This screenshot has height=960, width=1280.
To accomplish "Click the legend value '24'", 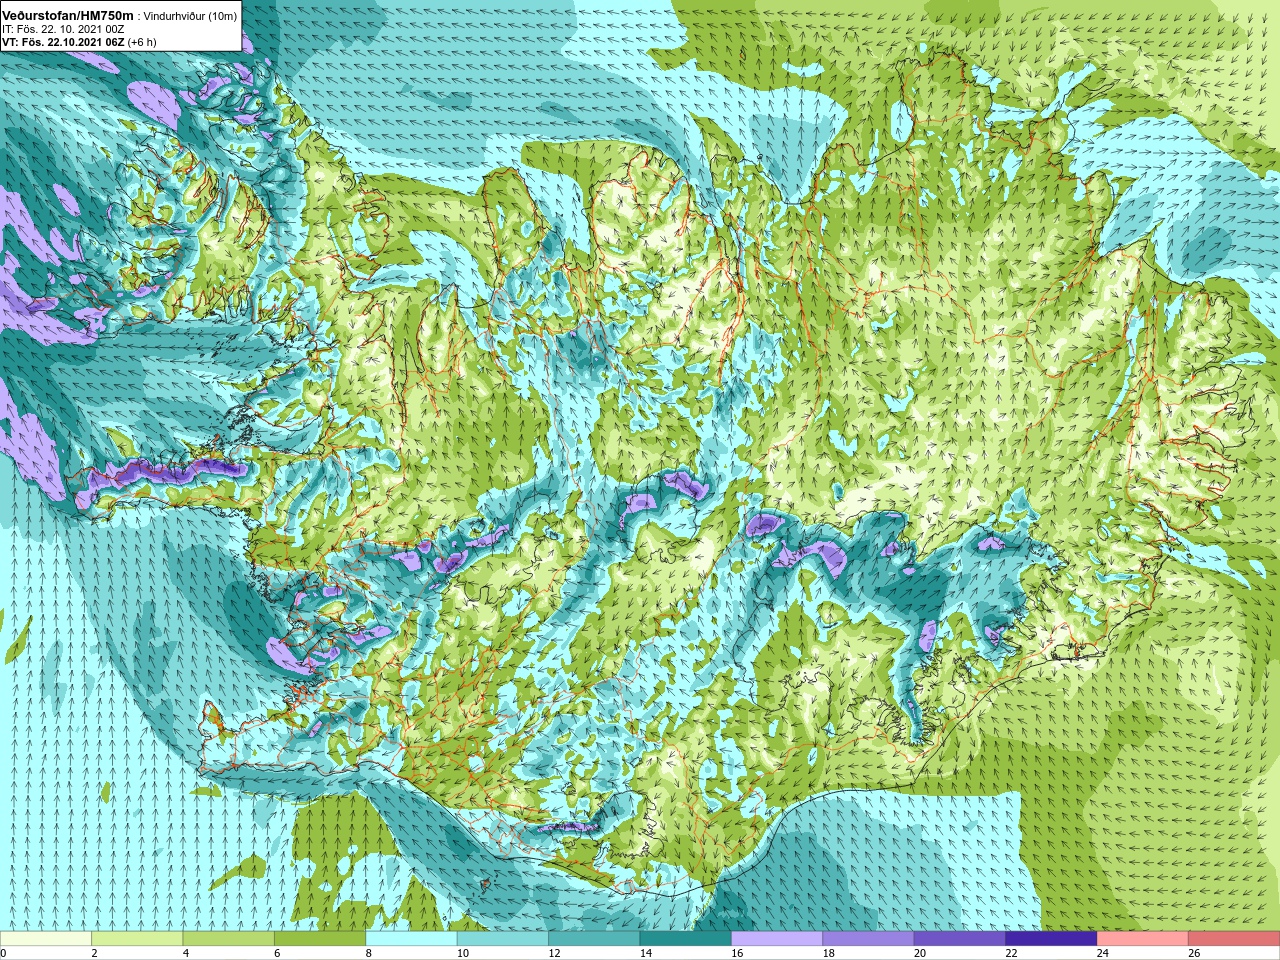I will point(1102,953).
